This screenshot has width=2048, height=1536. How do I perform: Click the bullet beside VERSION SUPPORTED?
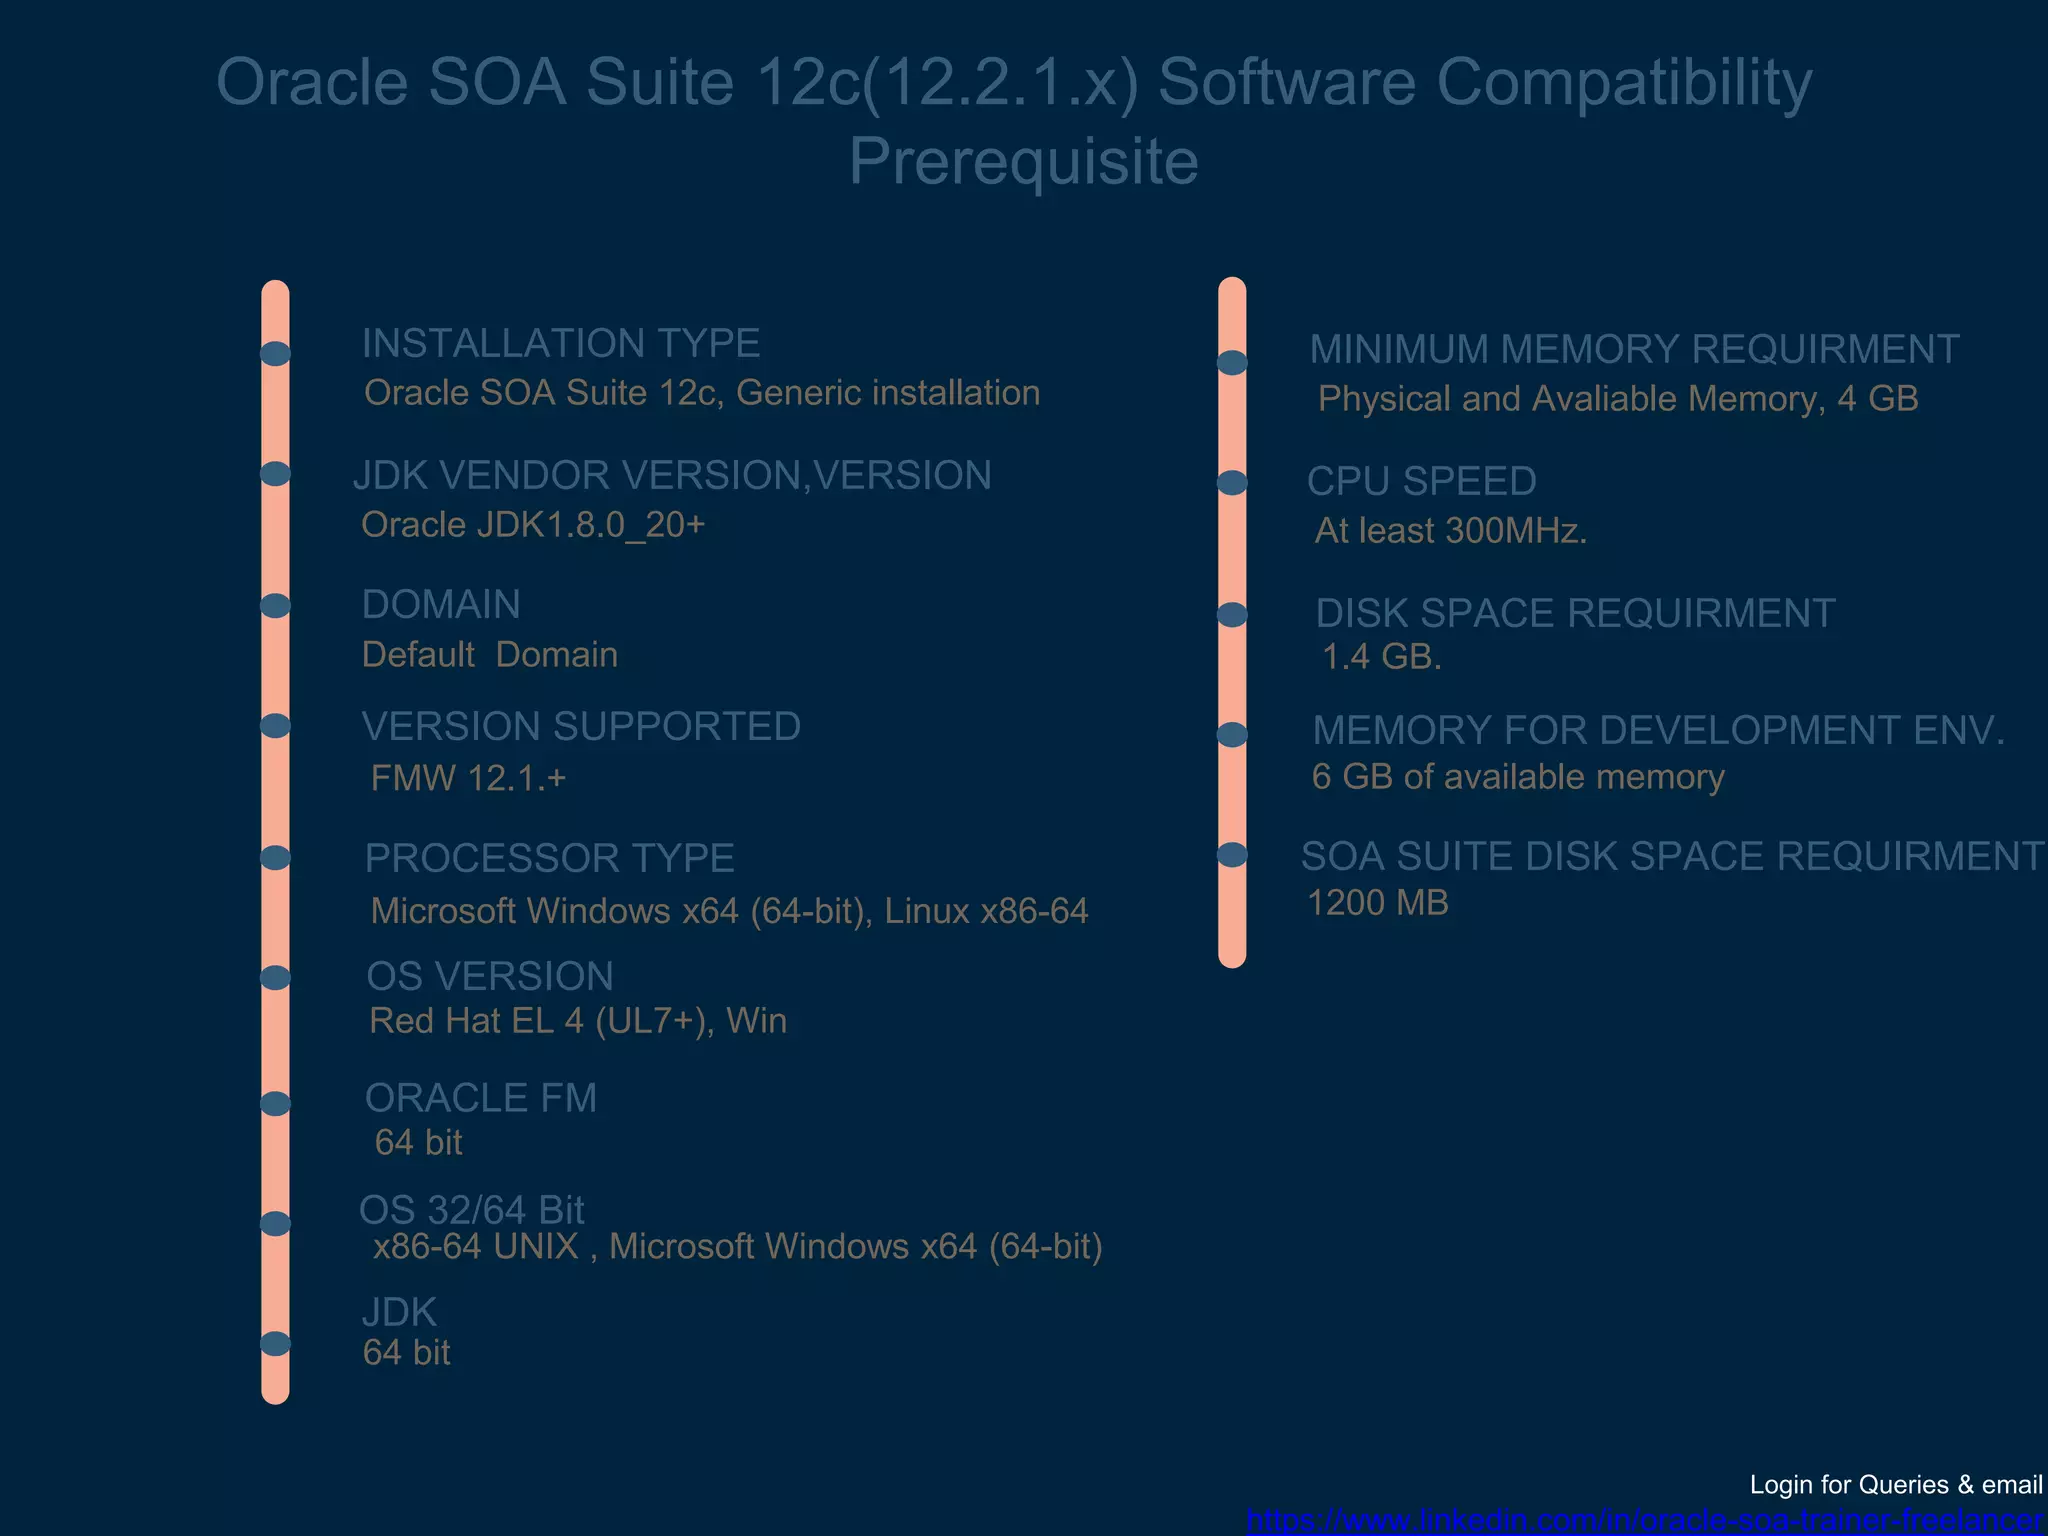(275, 725)
